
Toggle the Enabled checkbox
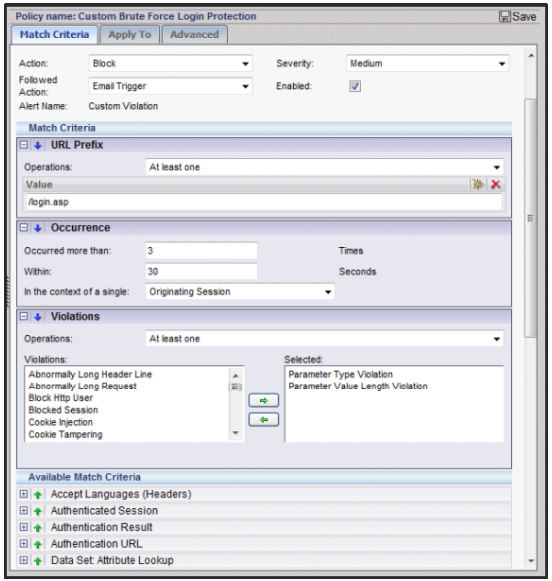pyautogui.click(x=355, y=86)
